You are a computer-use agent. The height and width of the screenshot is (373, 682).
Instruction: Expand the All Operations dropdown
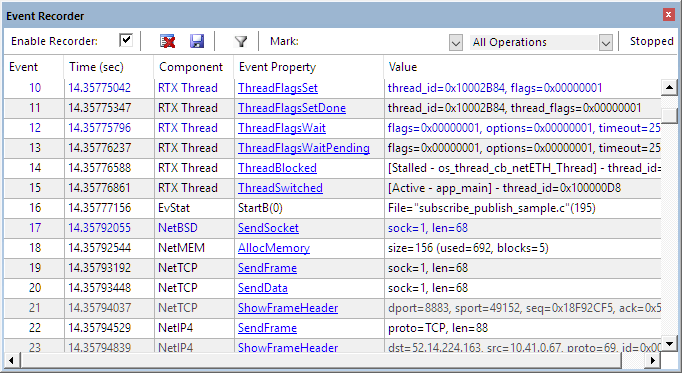point(605,43)
